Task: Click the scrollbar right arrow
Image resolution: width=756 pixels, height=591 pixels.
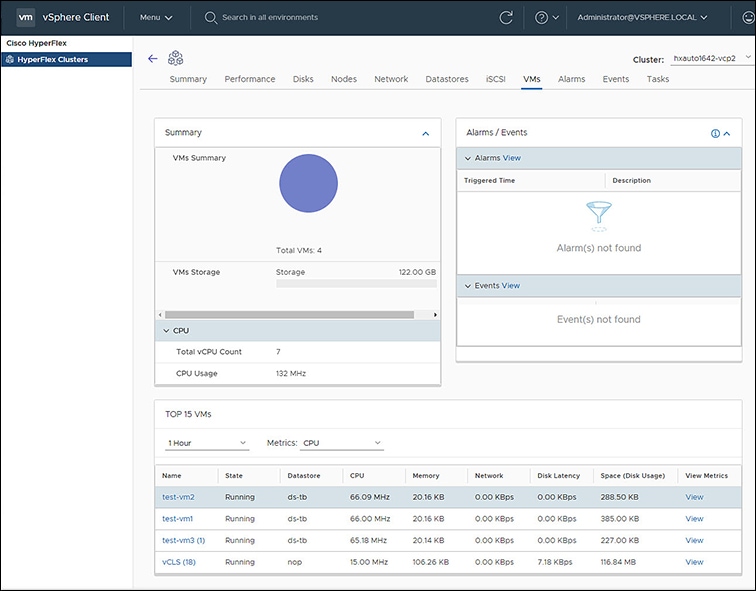Action: pyautogui.click(x=435, y=315)
